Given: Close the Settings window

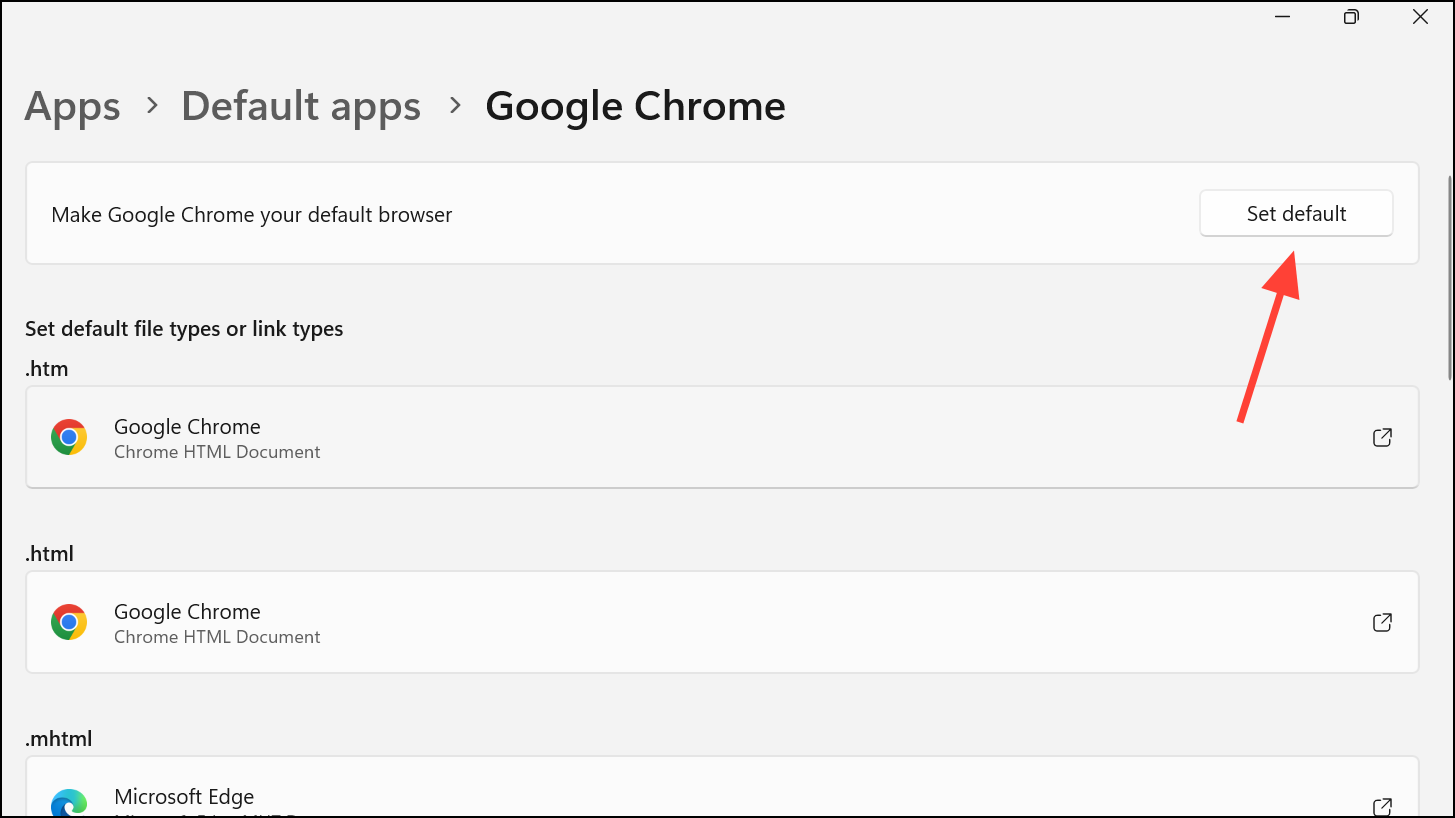Looking at the screenshot, I should (x=1420, y=16).
